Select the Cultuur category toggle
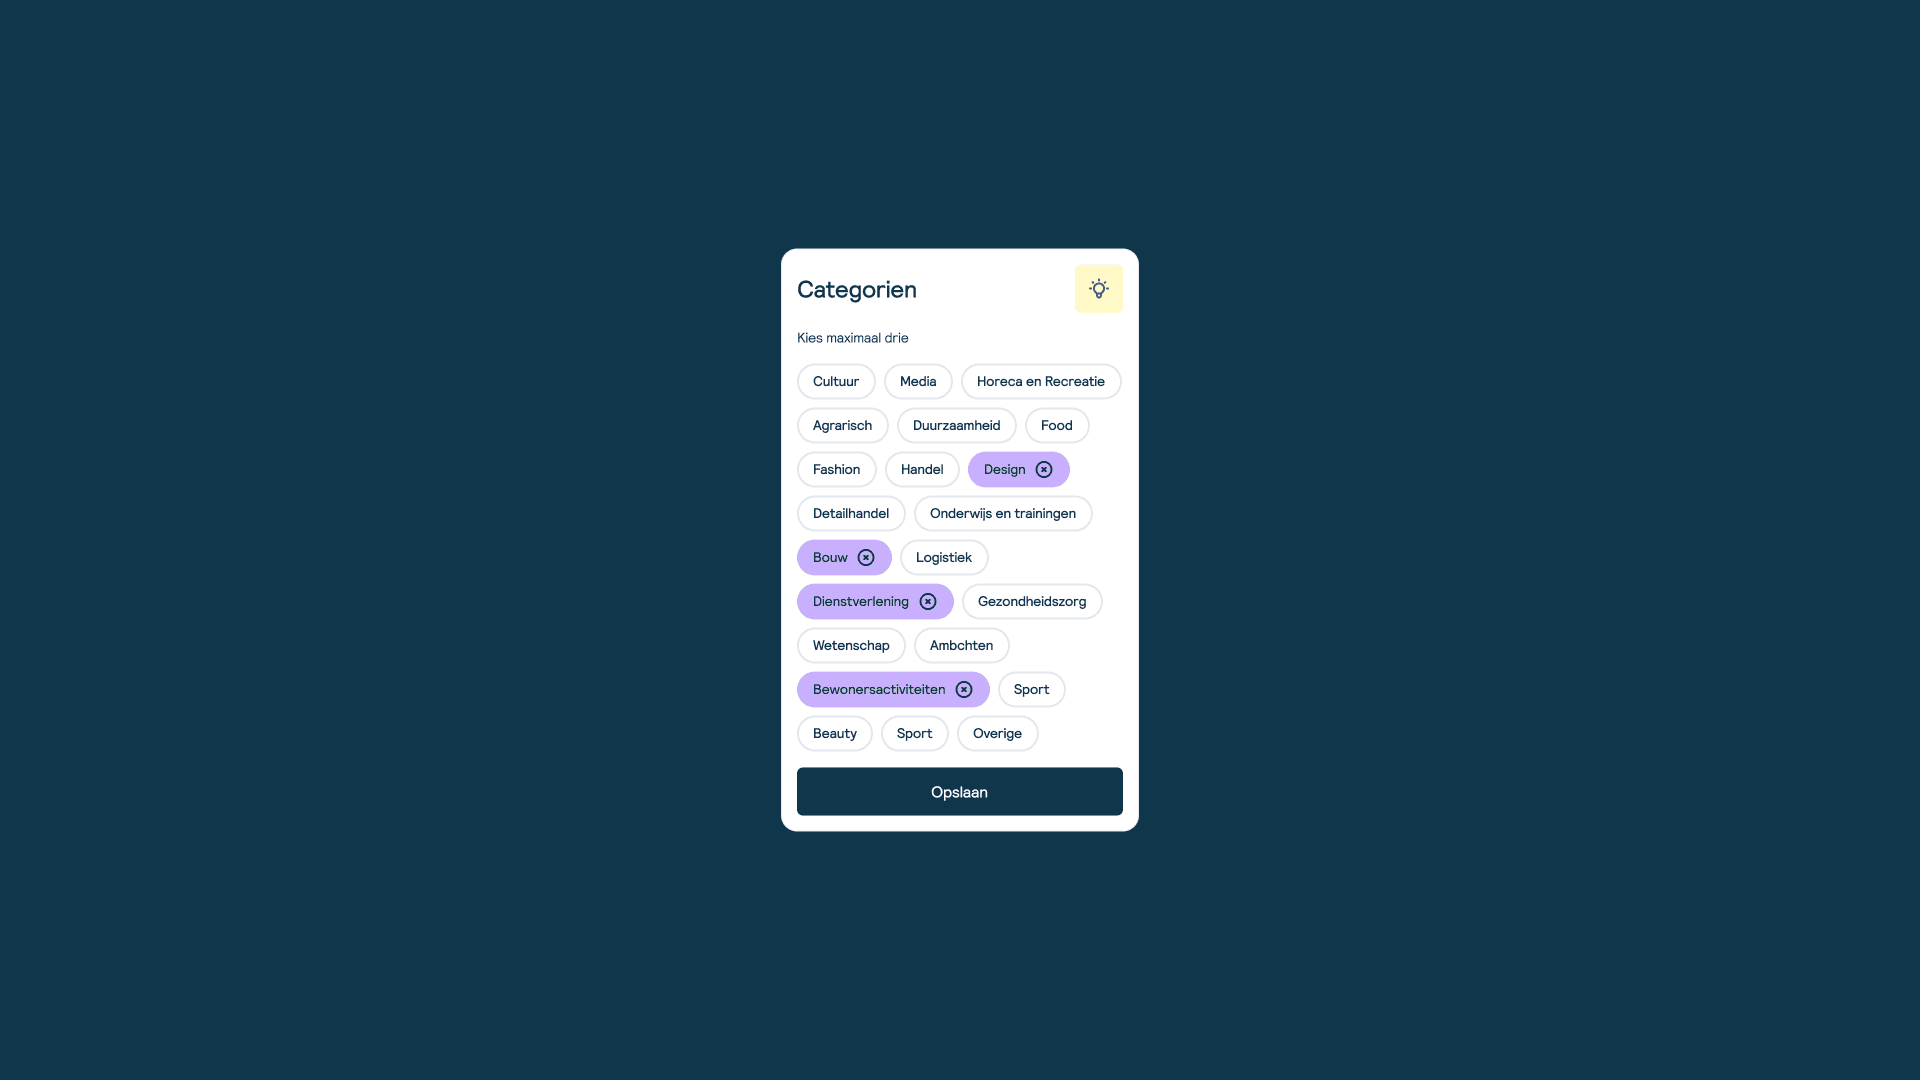 click(835, 381)
